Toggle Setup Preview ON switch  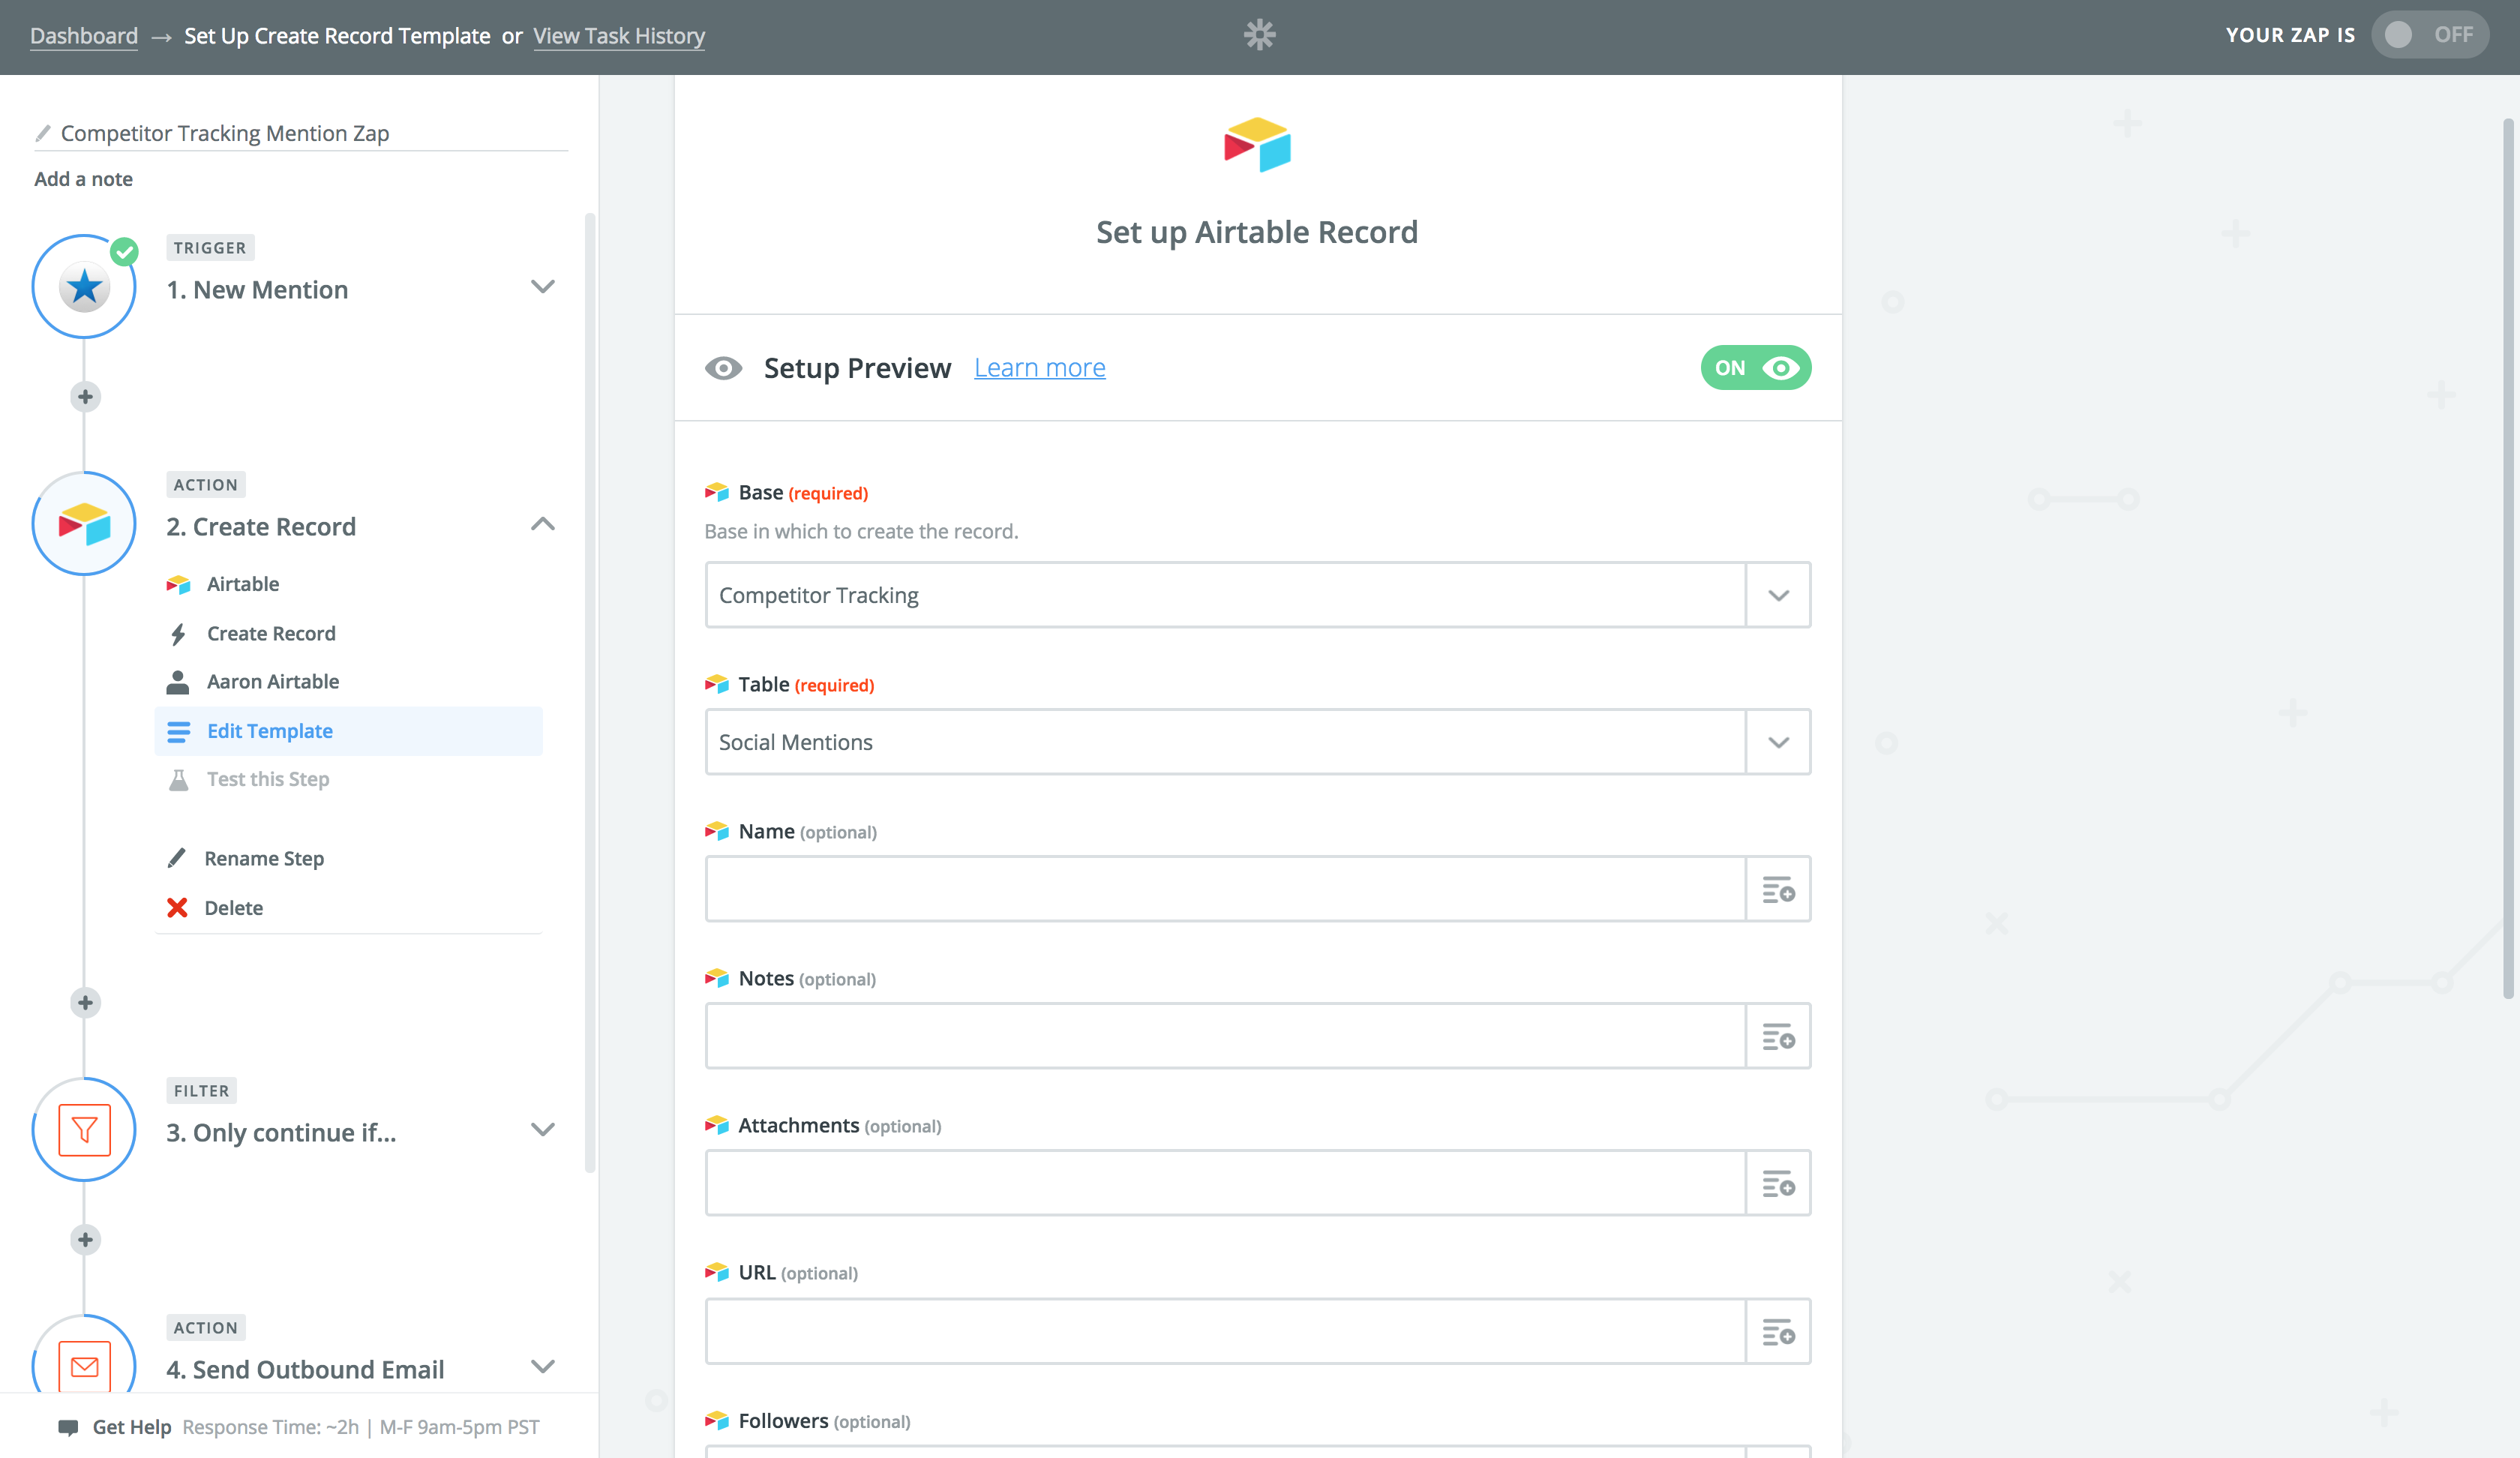click(x=1756, y=368)
